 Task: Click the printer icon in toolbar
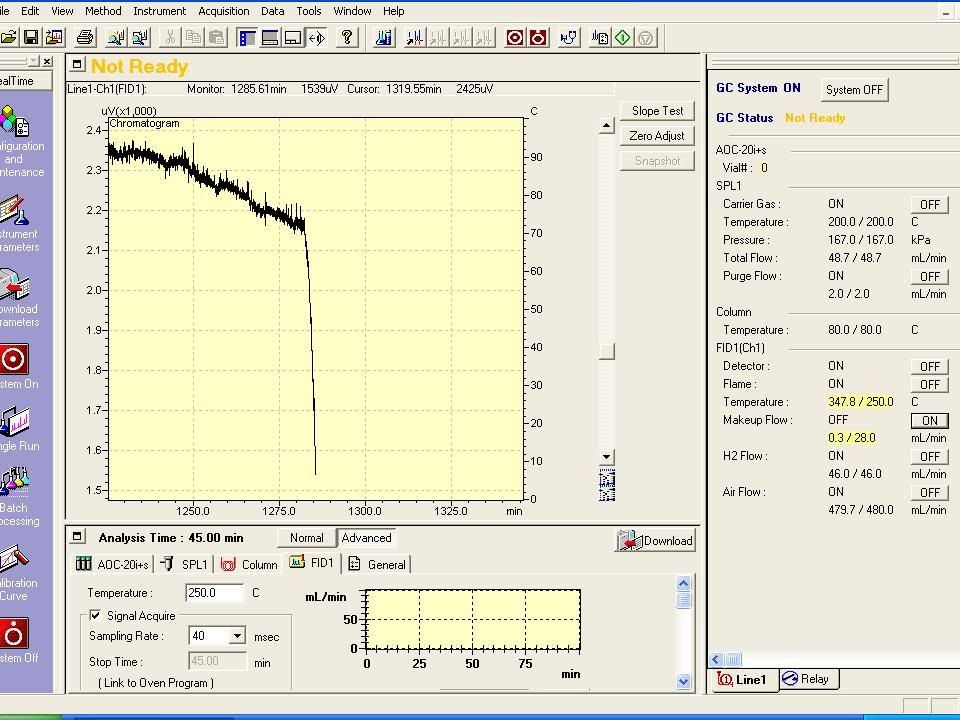point(85,38)
